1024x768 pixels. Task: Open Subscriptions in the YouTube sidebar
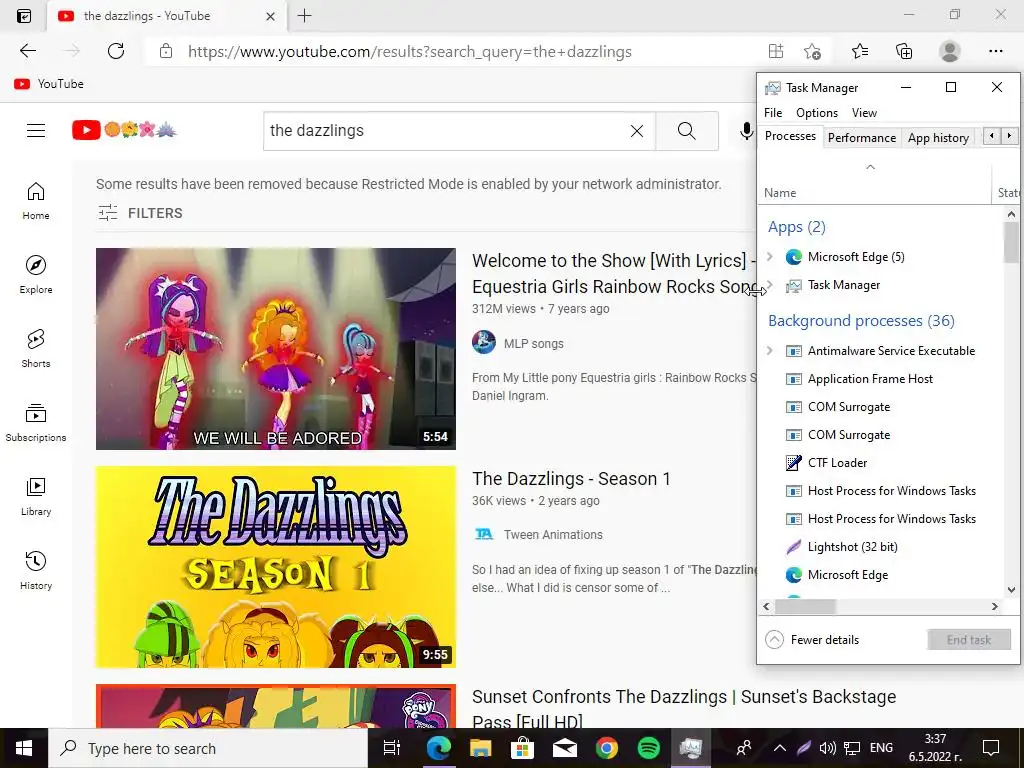pos(36,423)
